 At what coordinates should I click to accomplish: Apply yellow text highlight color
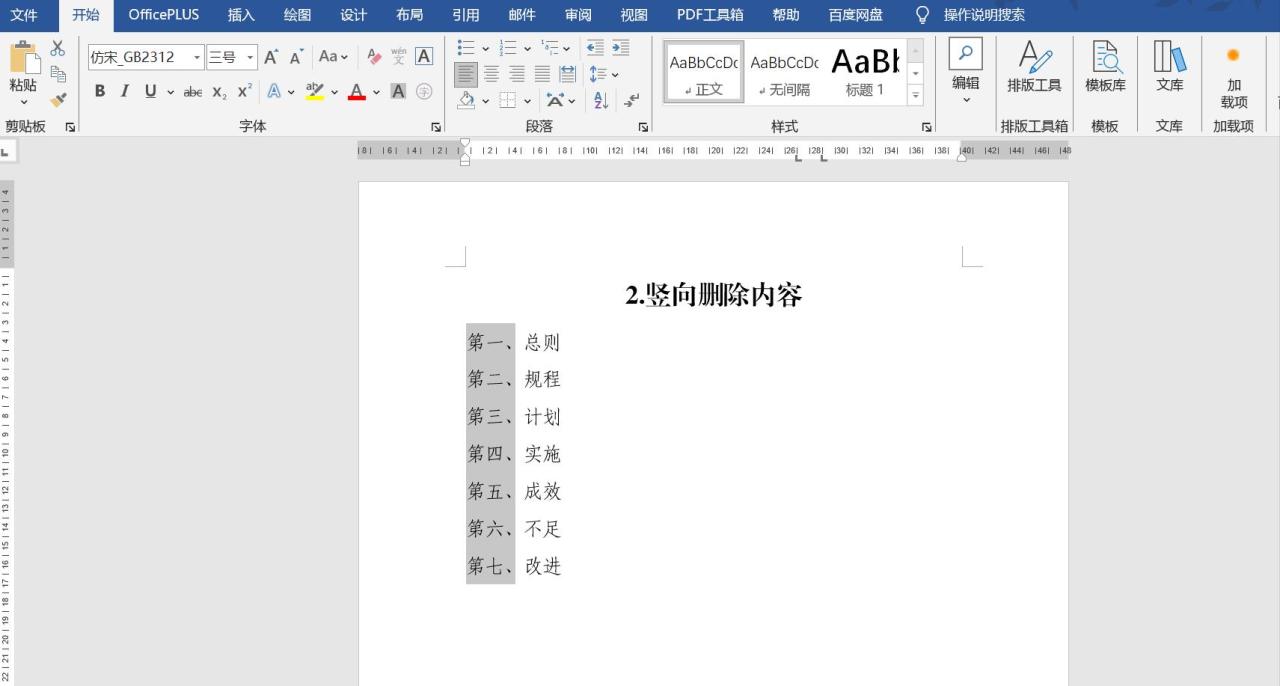[315, 92]
